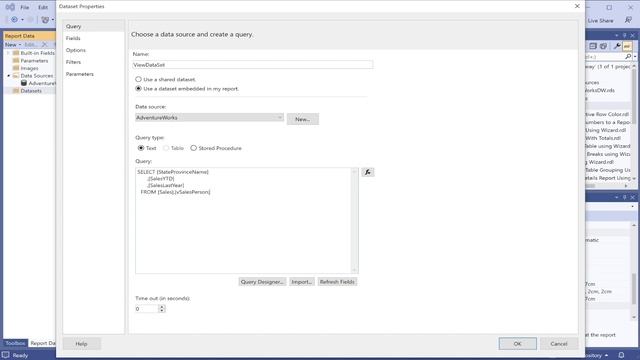The image size is (640, 360).
Task: Select 'Use a shared dataset' radio option
Action: 138,79
